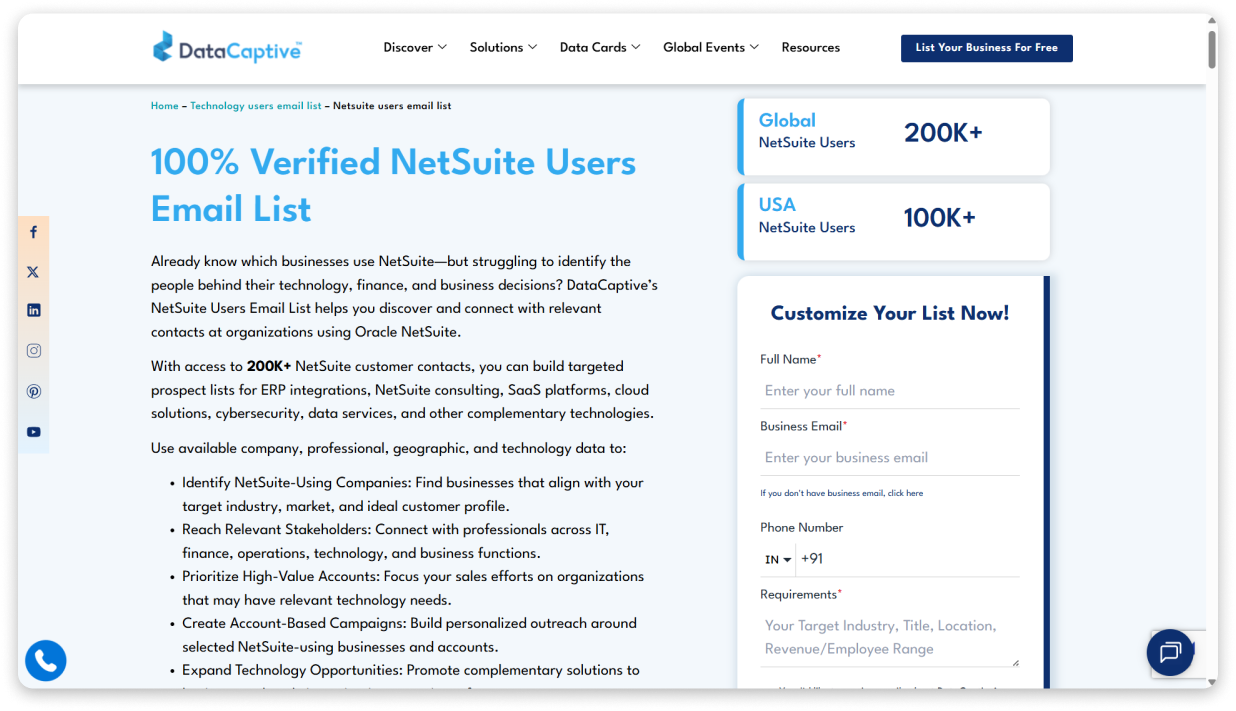Click the 'click here' email link
1236x711 pixels.
pos(905,493)
